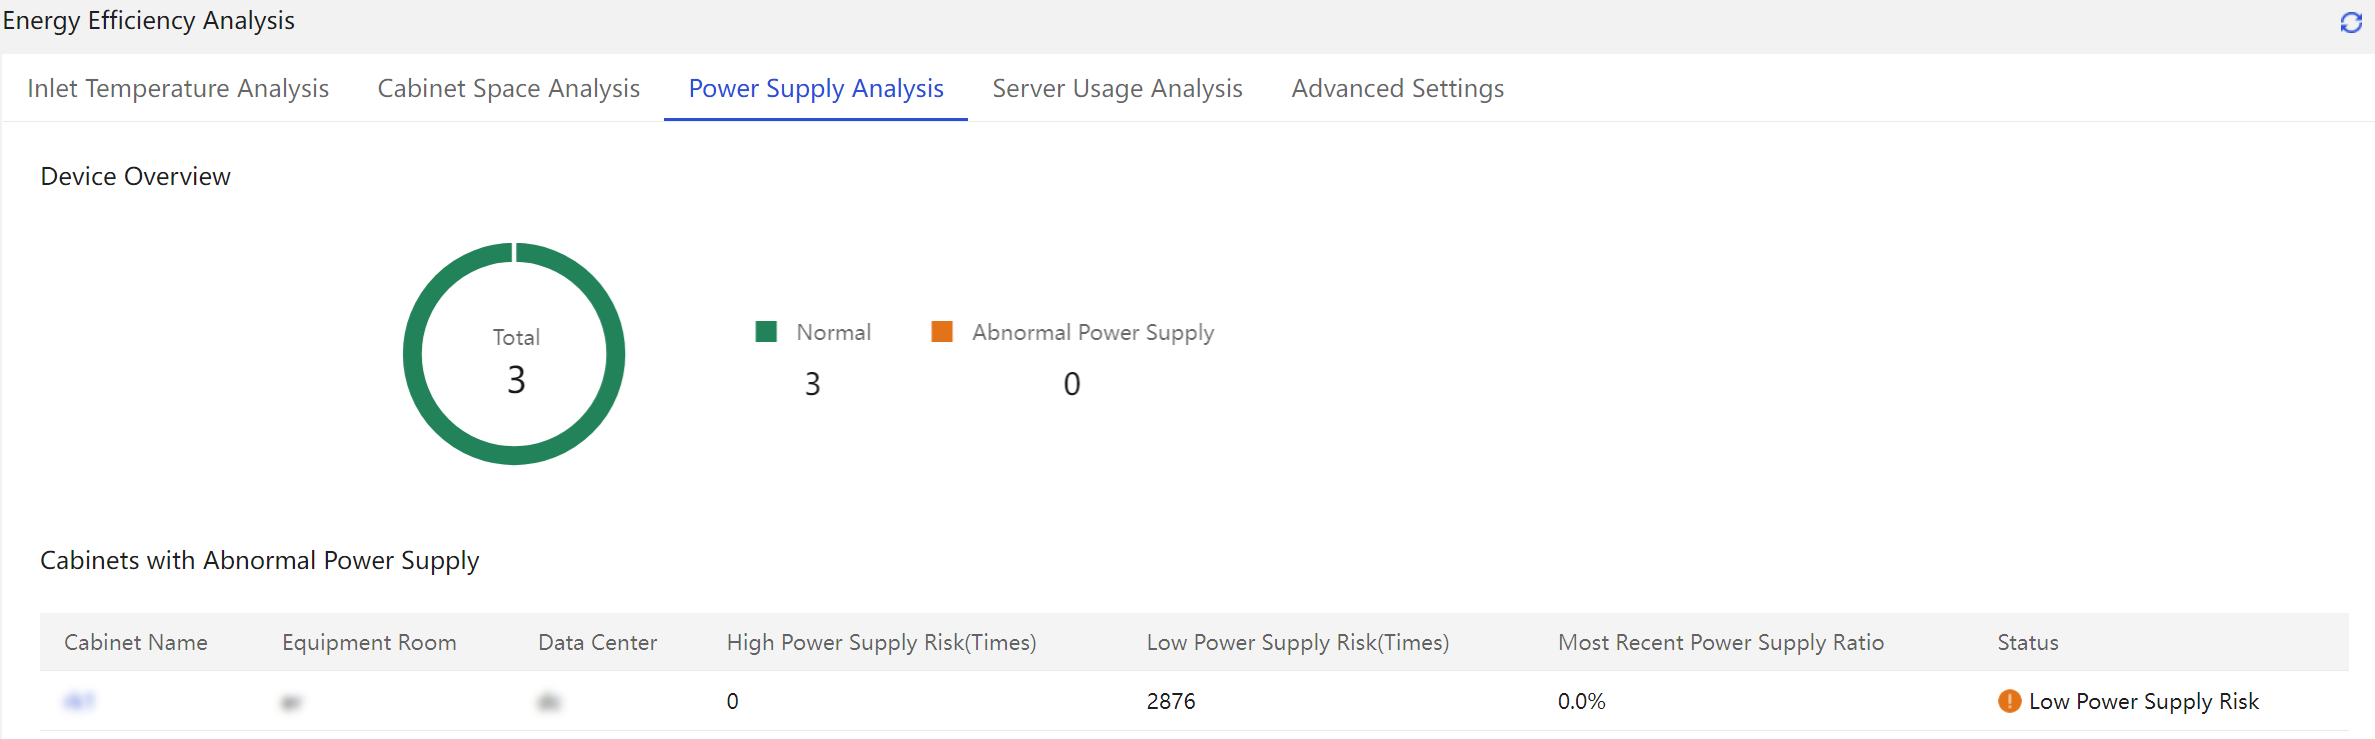Click the Abnormal Power Supply legend label
2375x739 pixels.
pyautogui.click(x=1093, y=332)
